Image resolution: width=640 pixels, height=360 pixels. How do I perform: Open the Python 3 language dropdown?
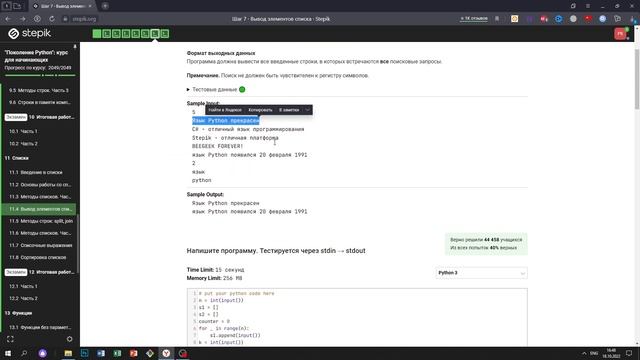tap(481, 273)
